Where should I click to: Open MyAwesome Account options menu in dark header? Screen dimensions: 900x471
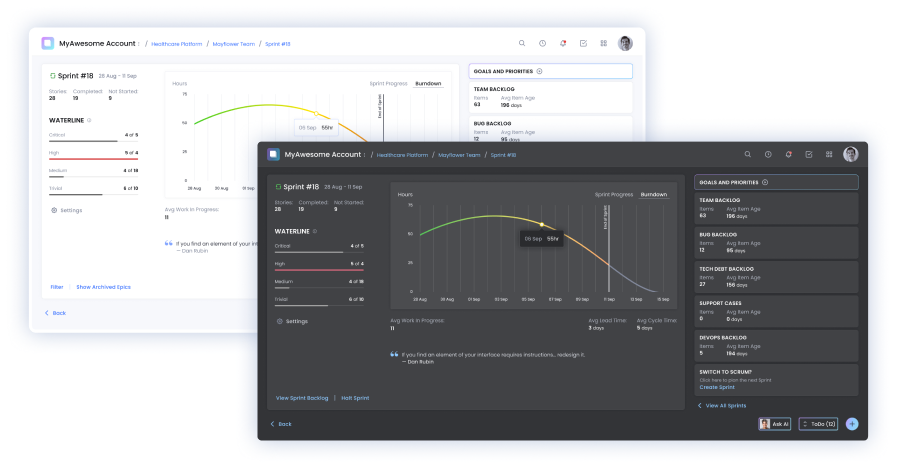pyautogui.click(x=363, y=155)
